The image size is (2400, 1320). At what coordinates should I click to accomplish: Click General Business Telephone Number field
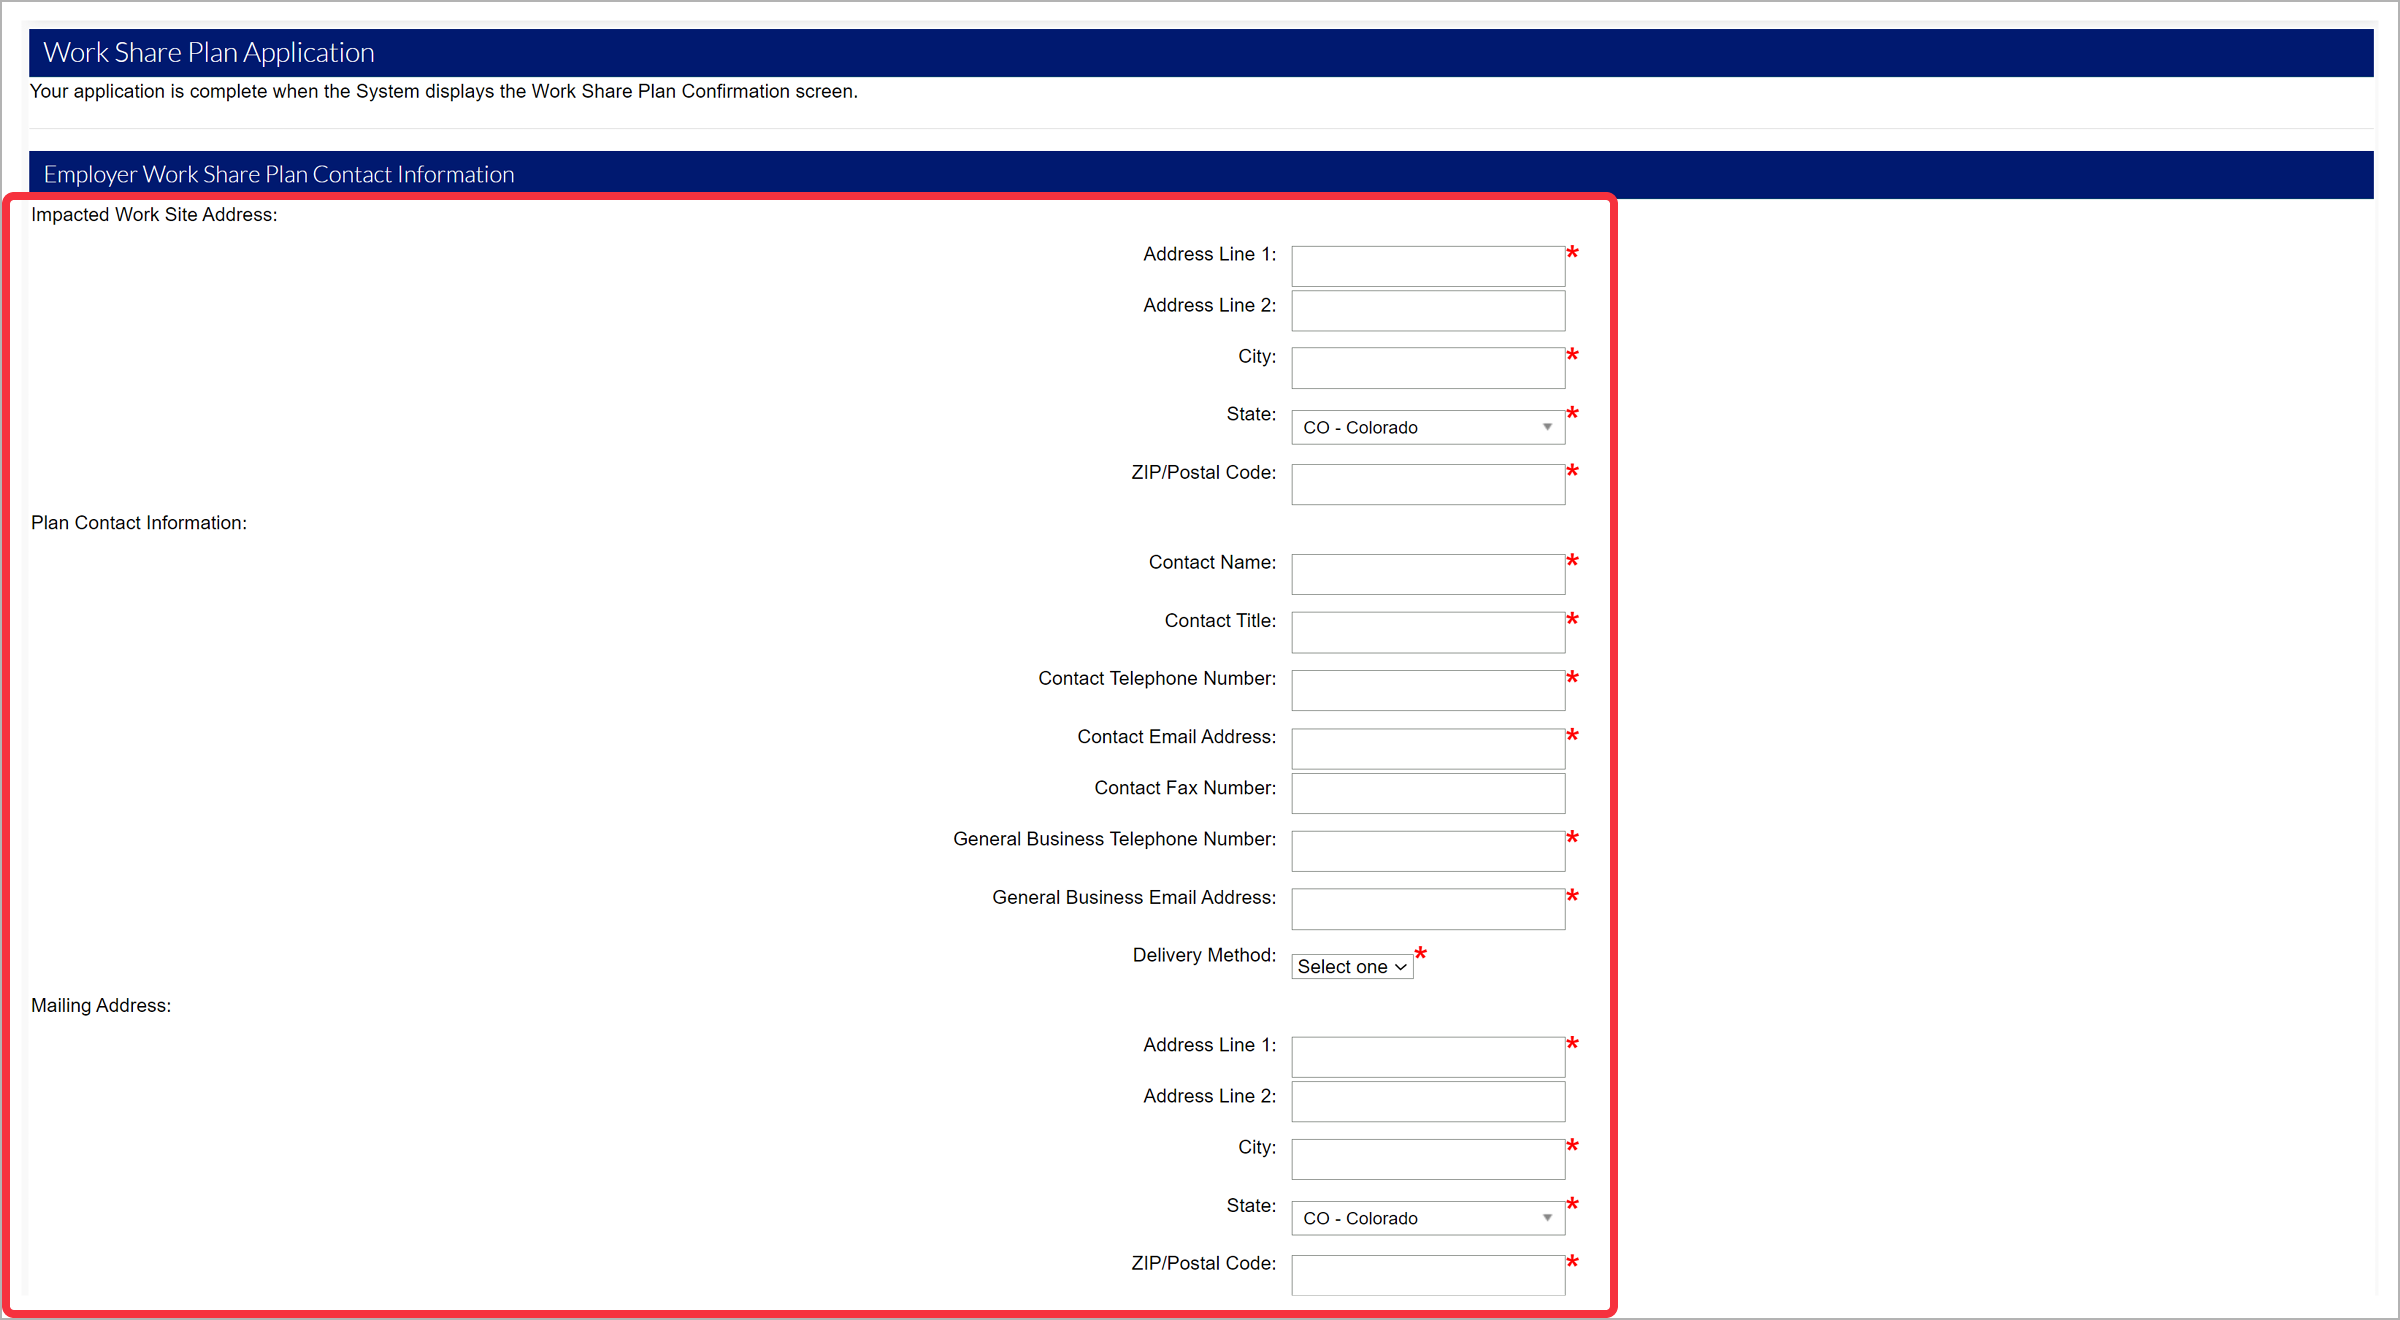click(x=1427, y=851)
